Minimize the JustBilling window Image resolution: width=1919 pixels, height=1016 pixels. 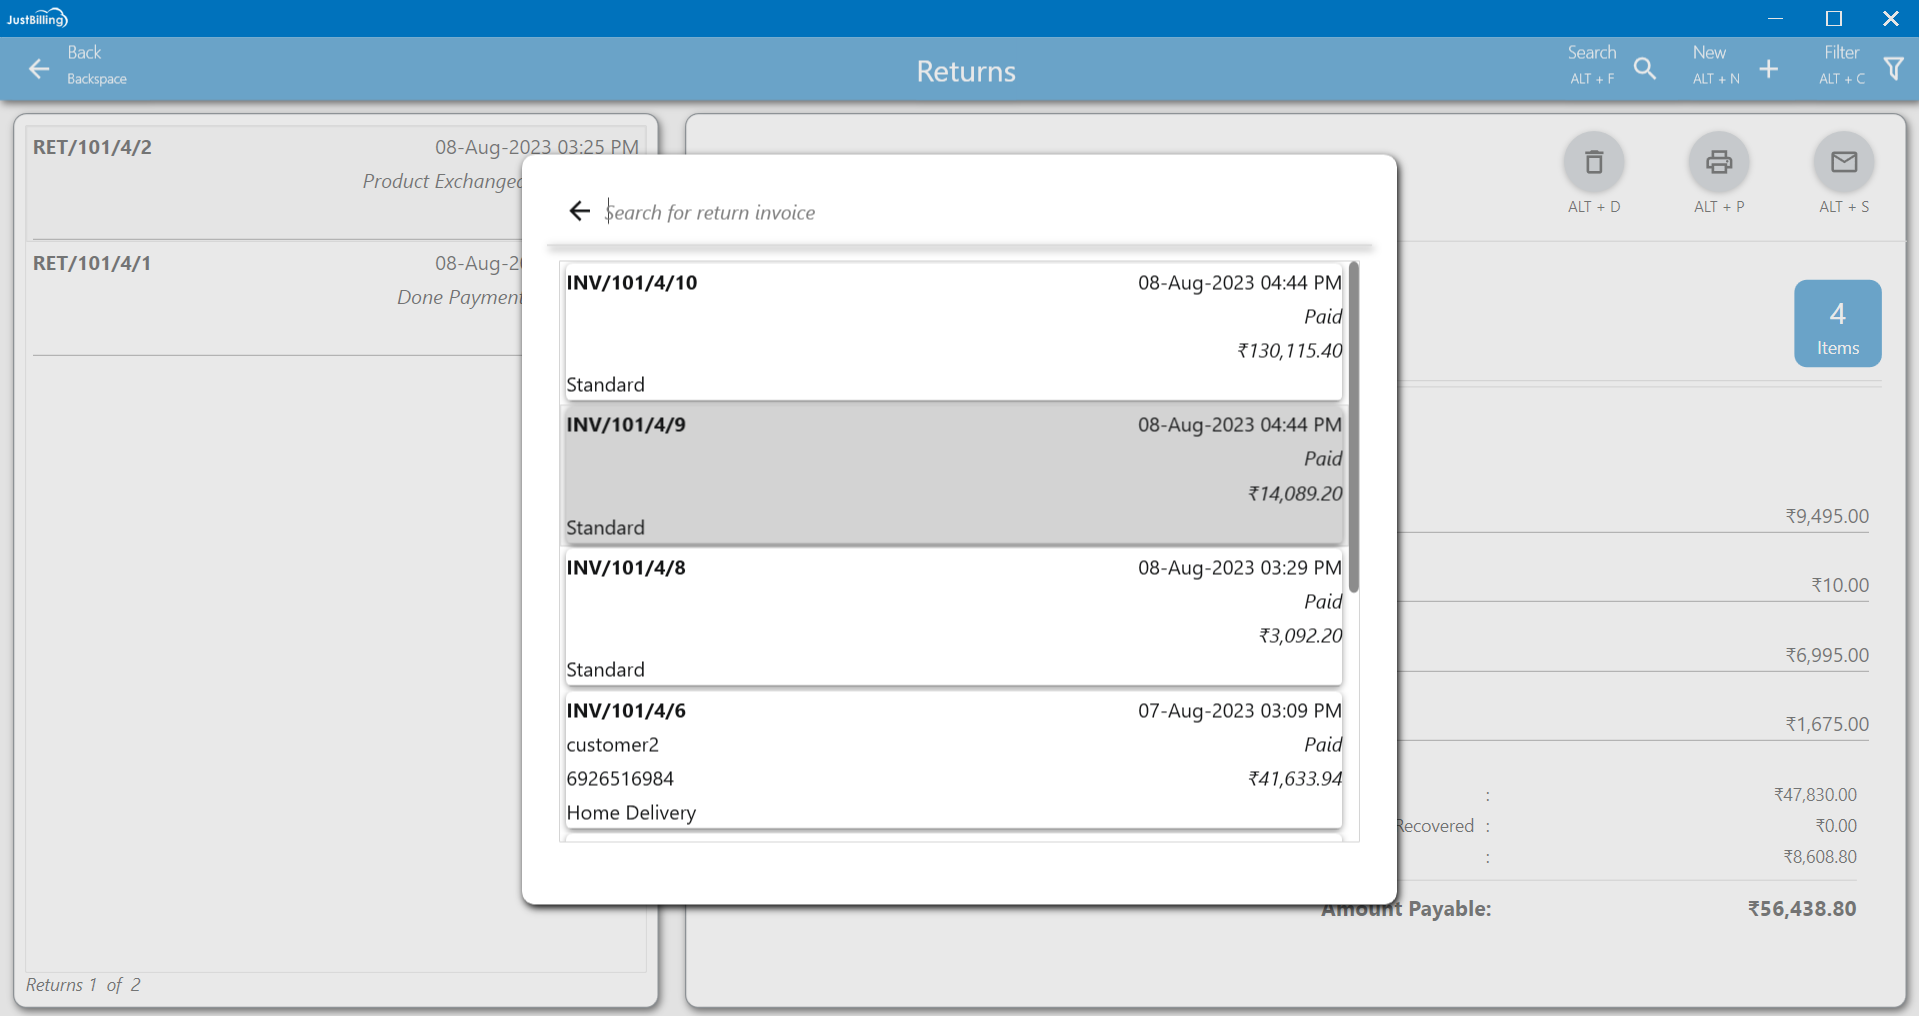1776,18
